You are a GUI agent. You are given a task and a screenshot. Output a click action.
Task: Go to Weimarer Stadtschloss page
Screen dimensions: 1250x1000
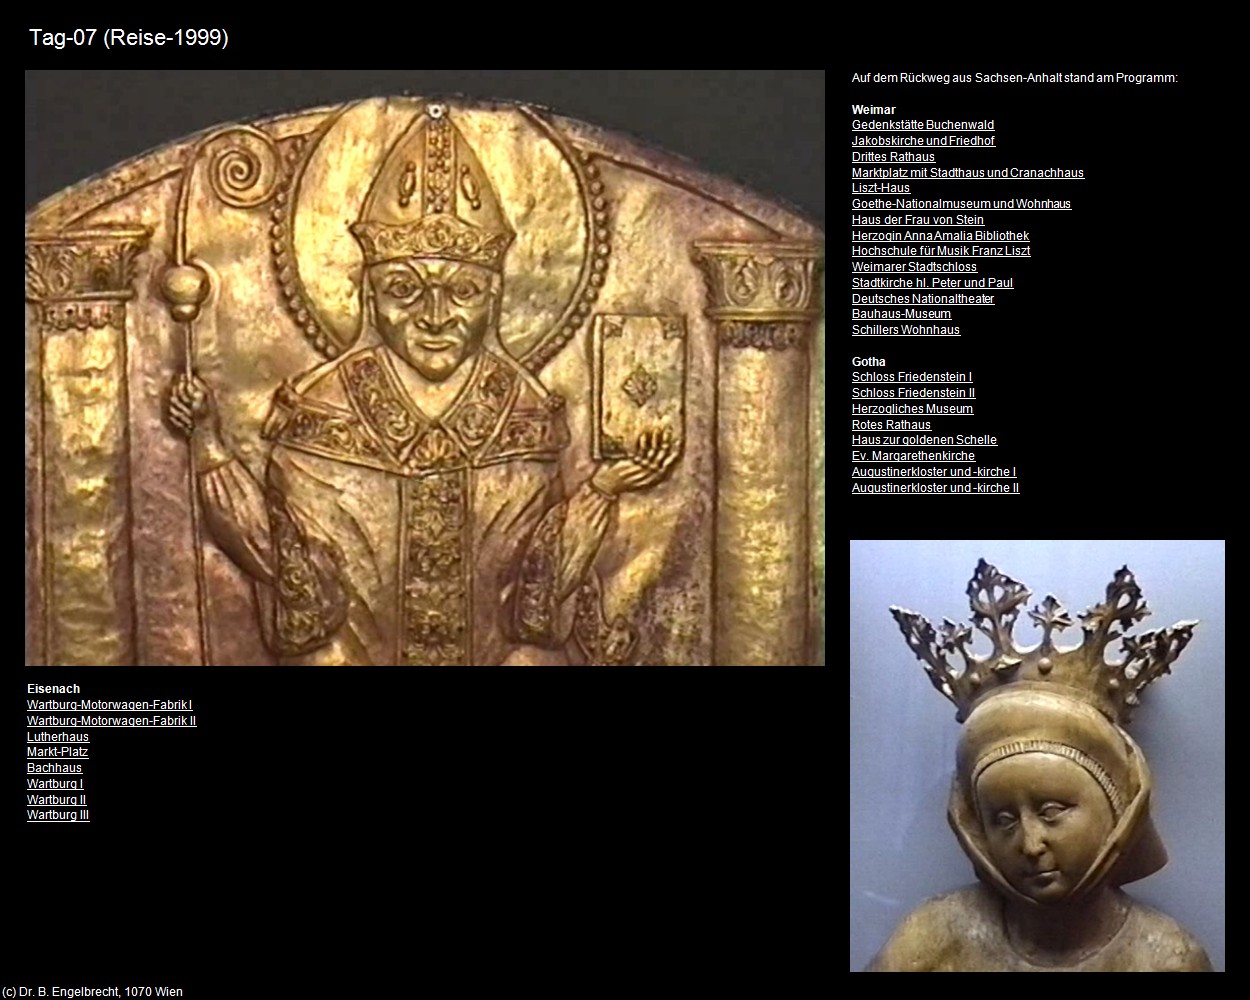914,267
